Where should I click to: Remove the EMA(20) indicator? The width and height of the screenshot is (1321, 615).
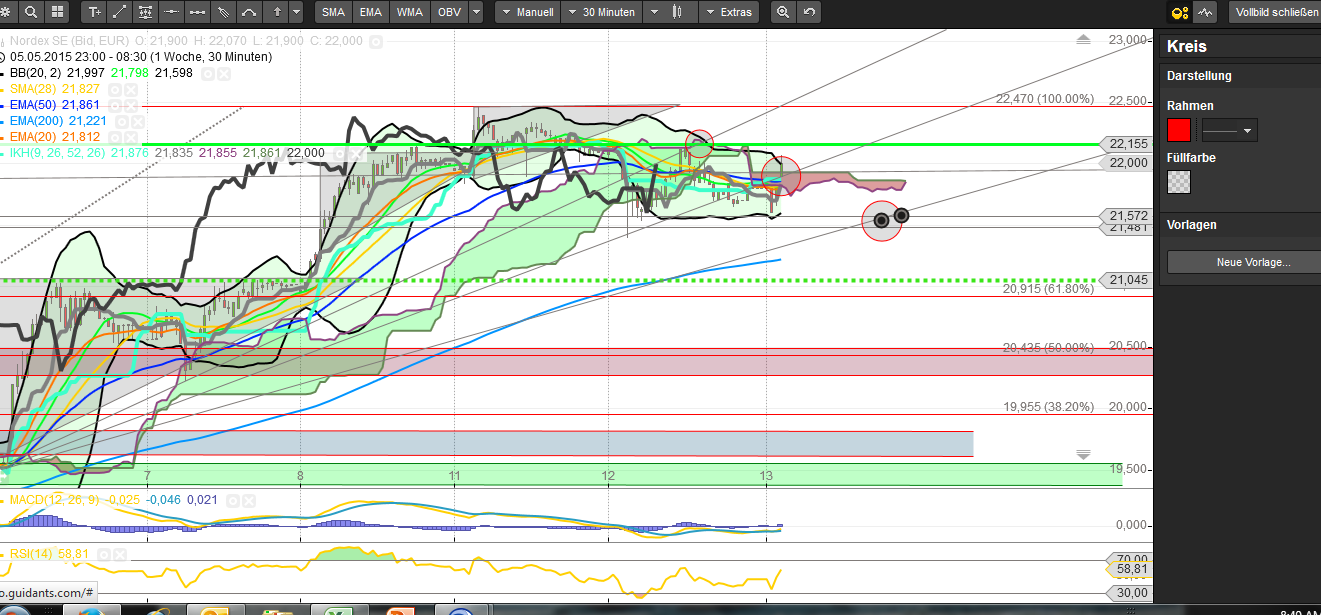click(x=131, y=136)
